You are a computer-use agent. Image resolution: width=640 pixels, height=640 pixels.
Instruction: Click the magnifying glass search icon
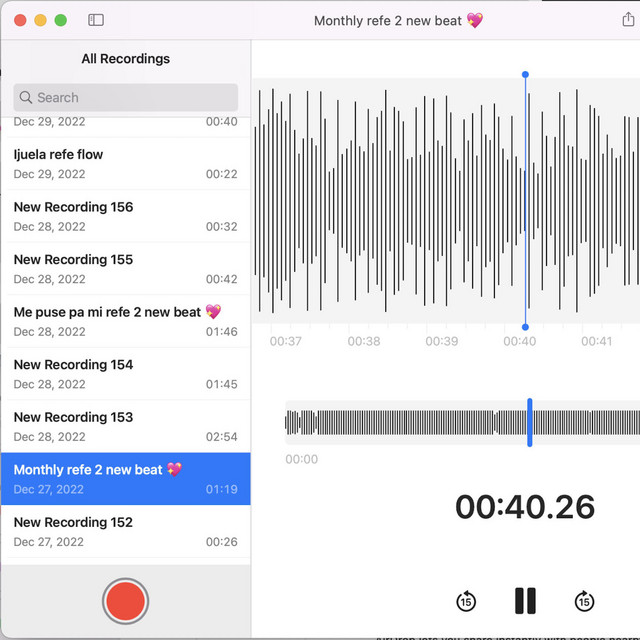tap(26, 98)
